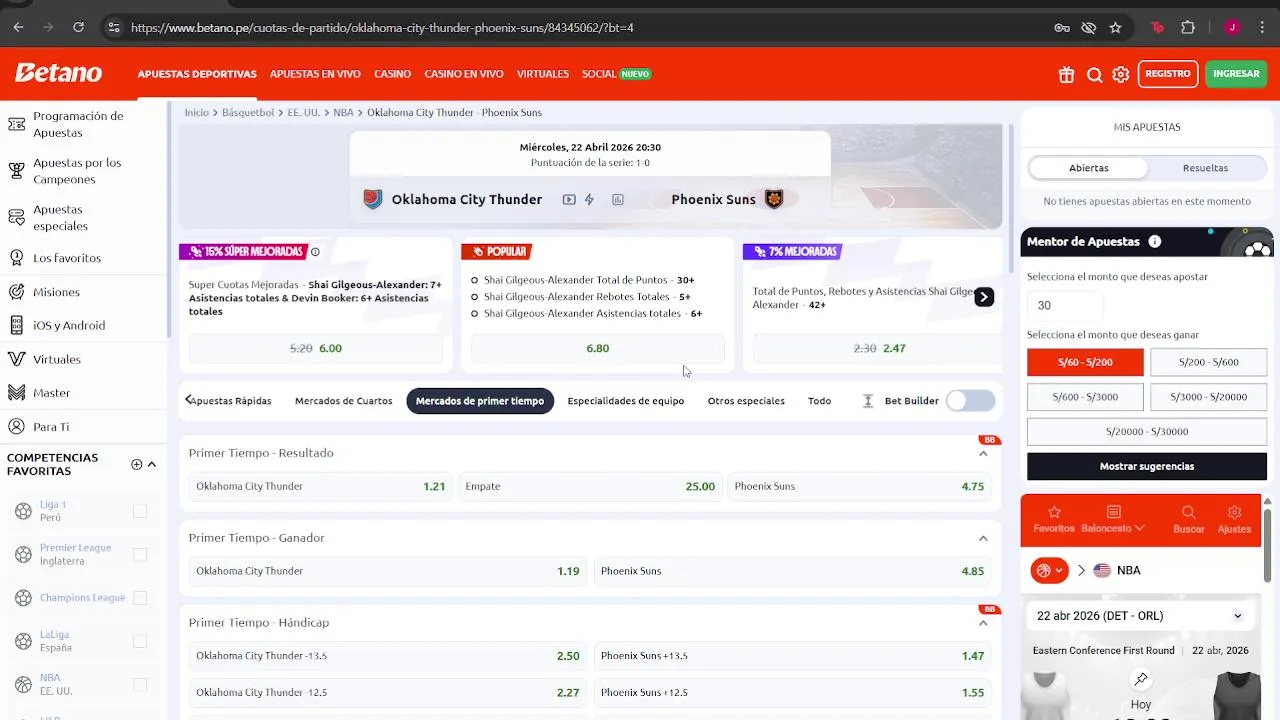Click the browser address bar URL
The height and width of the screenshot is (720, 1280).
(382, 28)
